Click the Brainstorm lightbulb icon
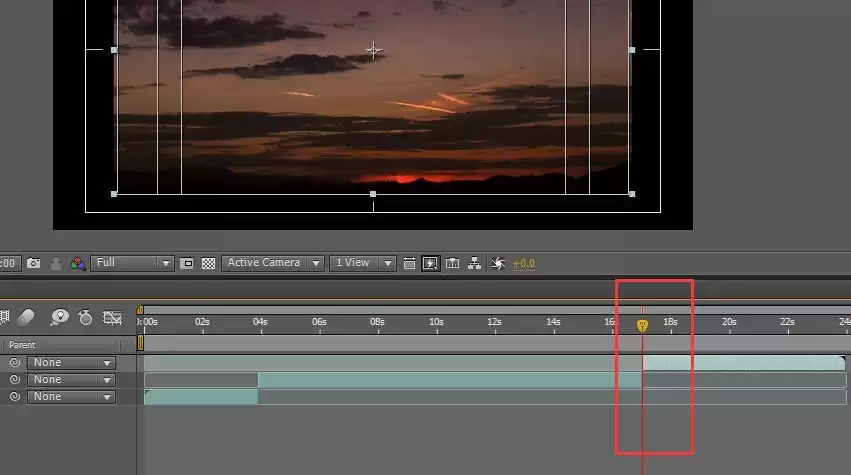Screen dimensions: 851x475 pos(59,316)
